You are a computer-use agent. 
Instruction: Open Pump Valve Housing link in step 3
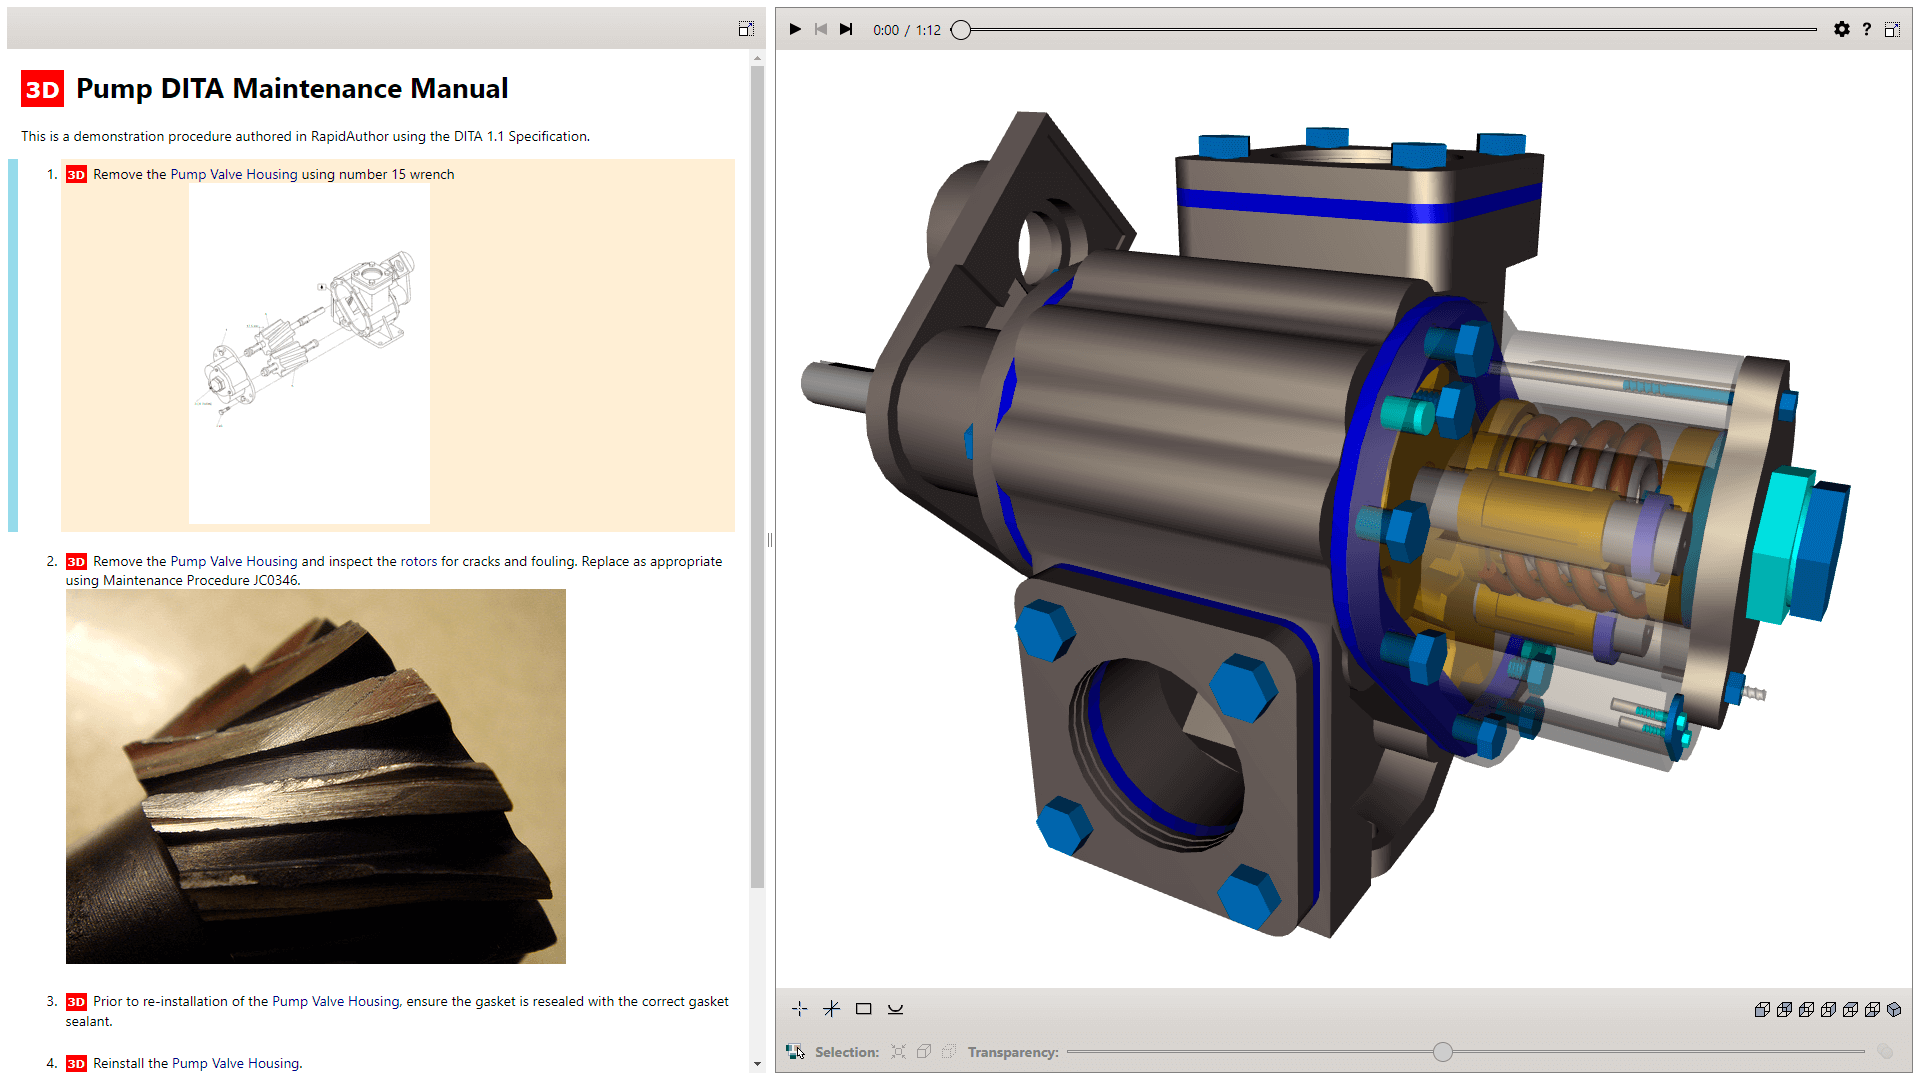click(336, 1001)
